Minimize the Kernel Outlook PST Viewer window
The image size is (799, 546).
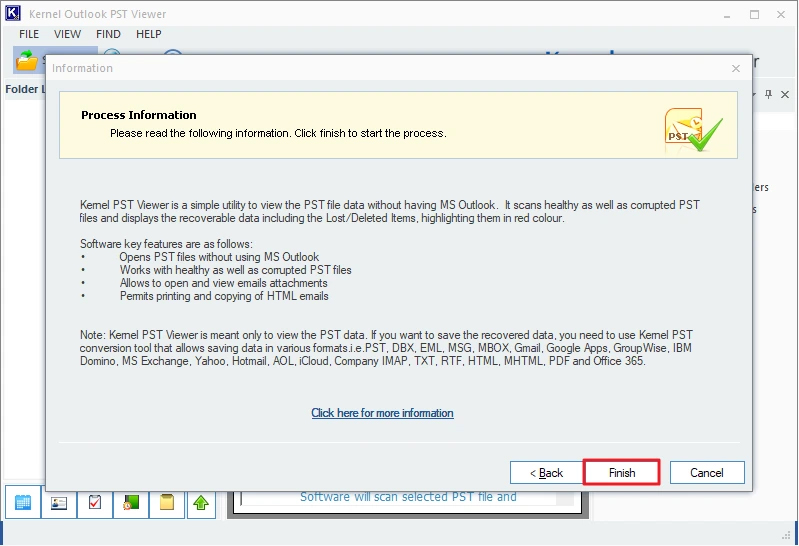(x=727, y=15)
